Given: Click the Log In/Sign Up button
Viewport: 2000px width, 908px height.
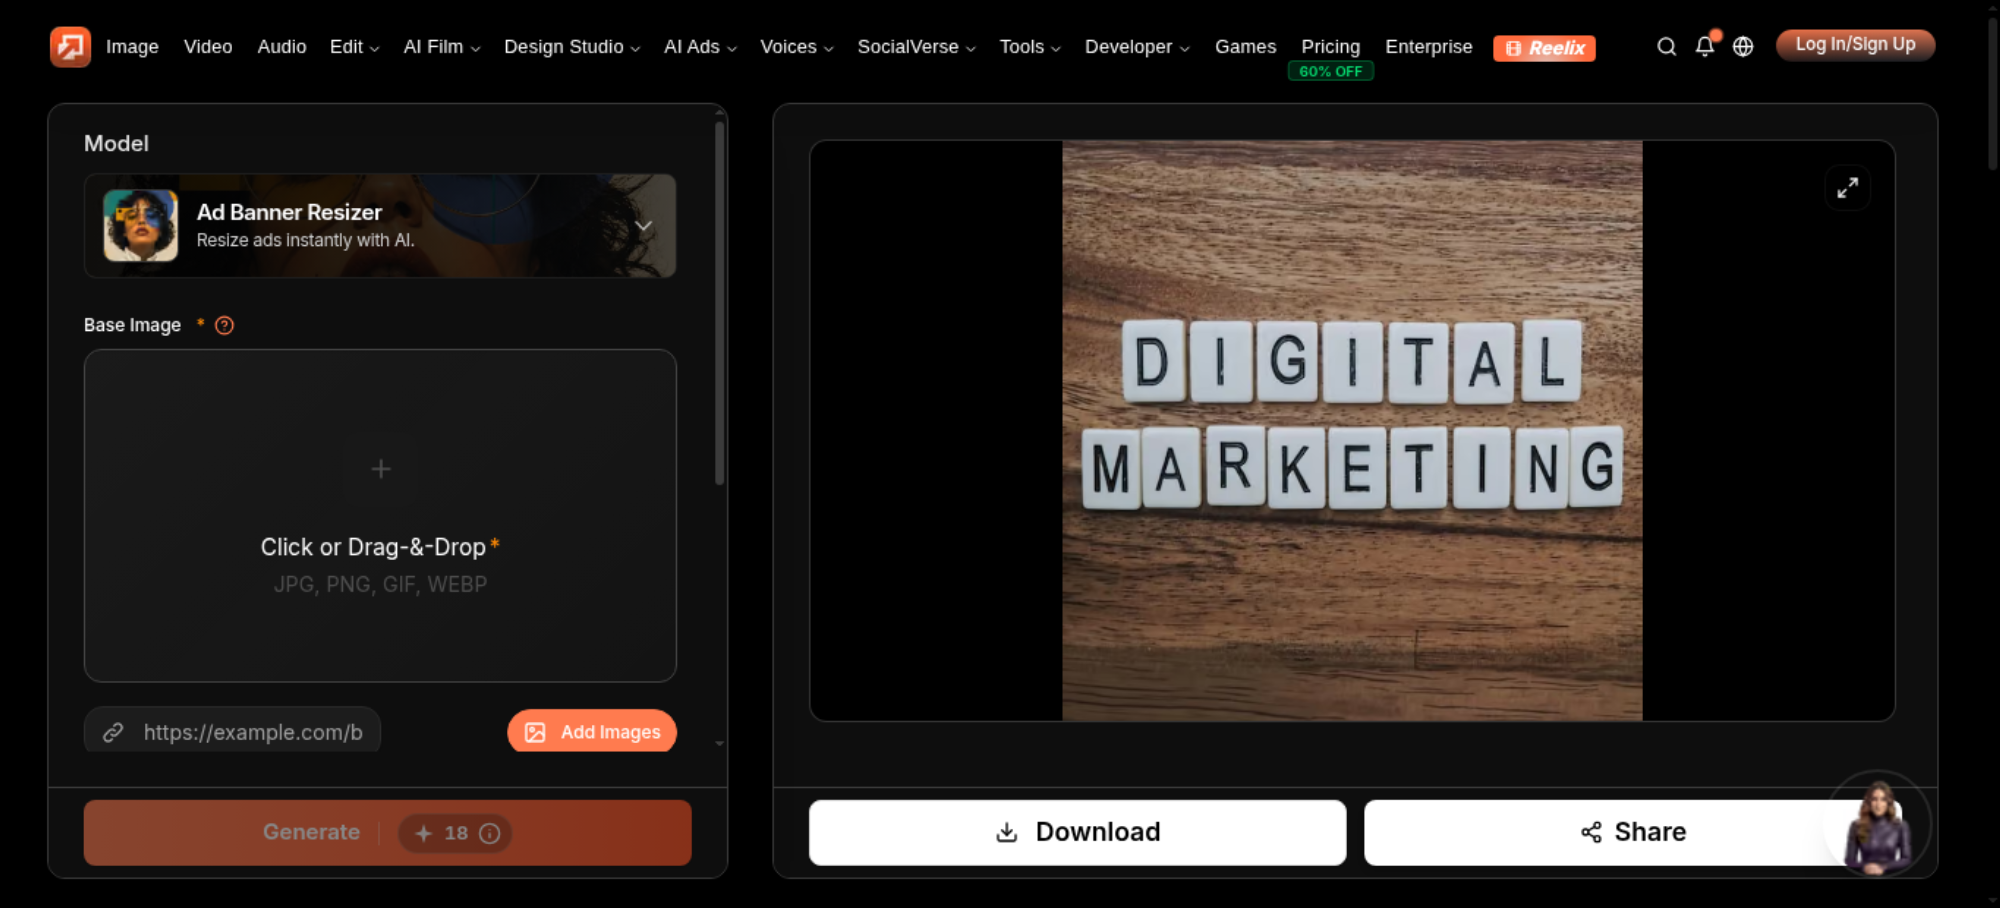Looking at the screenshot, I should [x=1855, y=45].
